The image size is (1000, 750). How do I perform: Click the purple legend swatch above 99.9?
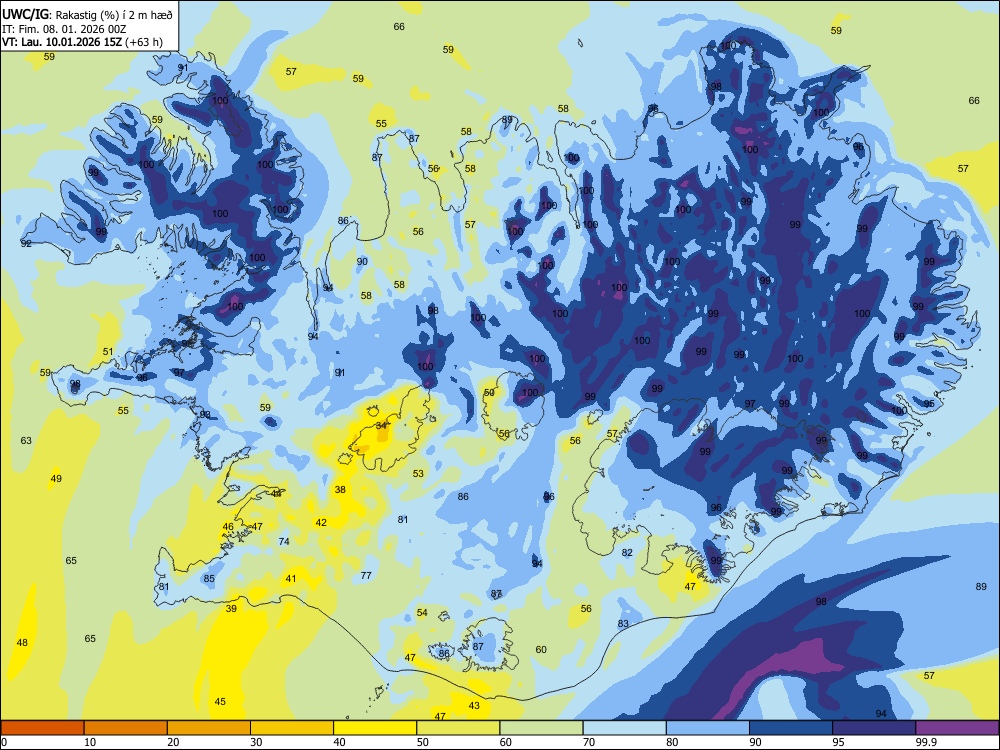click(957, 728)
